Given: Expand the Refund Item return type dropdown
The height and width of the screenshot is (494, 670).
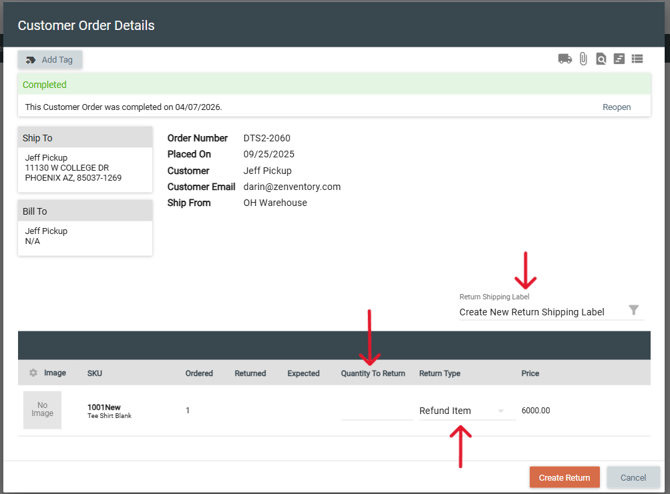Looking at the screenshot, I should 467,411.
